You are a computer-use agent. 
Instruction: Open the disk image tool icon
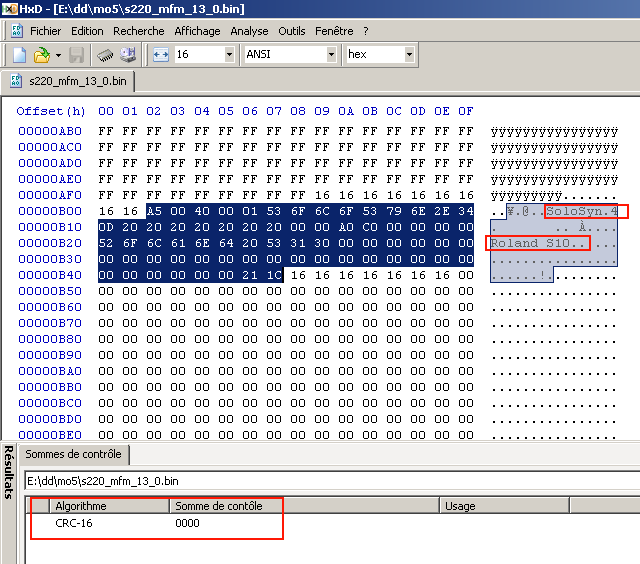coord(128,55)
